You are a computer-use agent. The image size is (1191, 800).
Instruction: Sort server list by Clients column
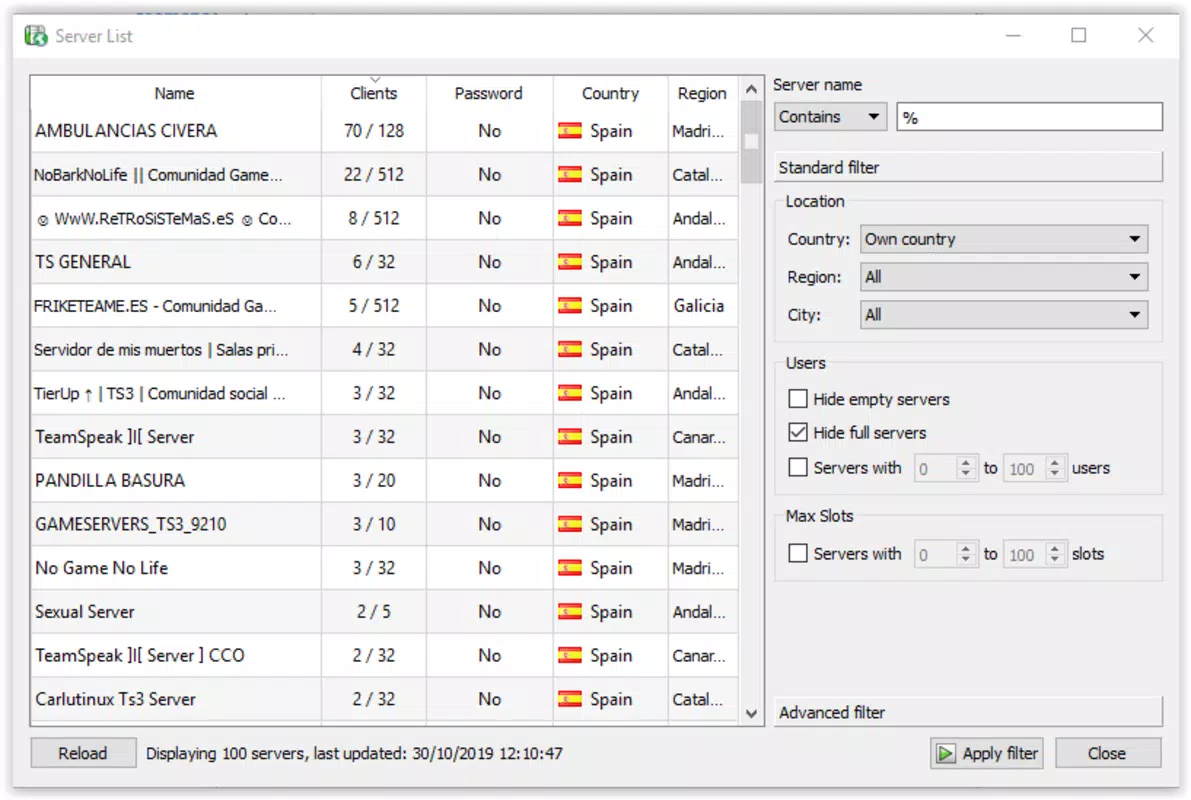tap(374, 93)
